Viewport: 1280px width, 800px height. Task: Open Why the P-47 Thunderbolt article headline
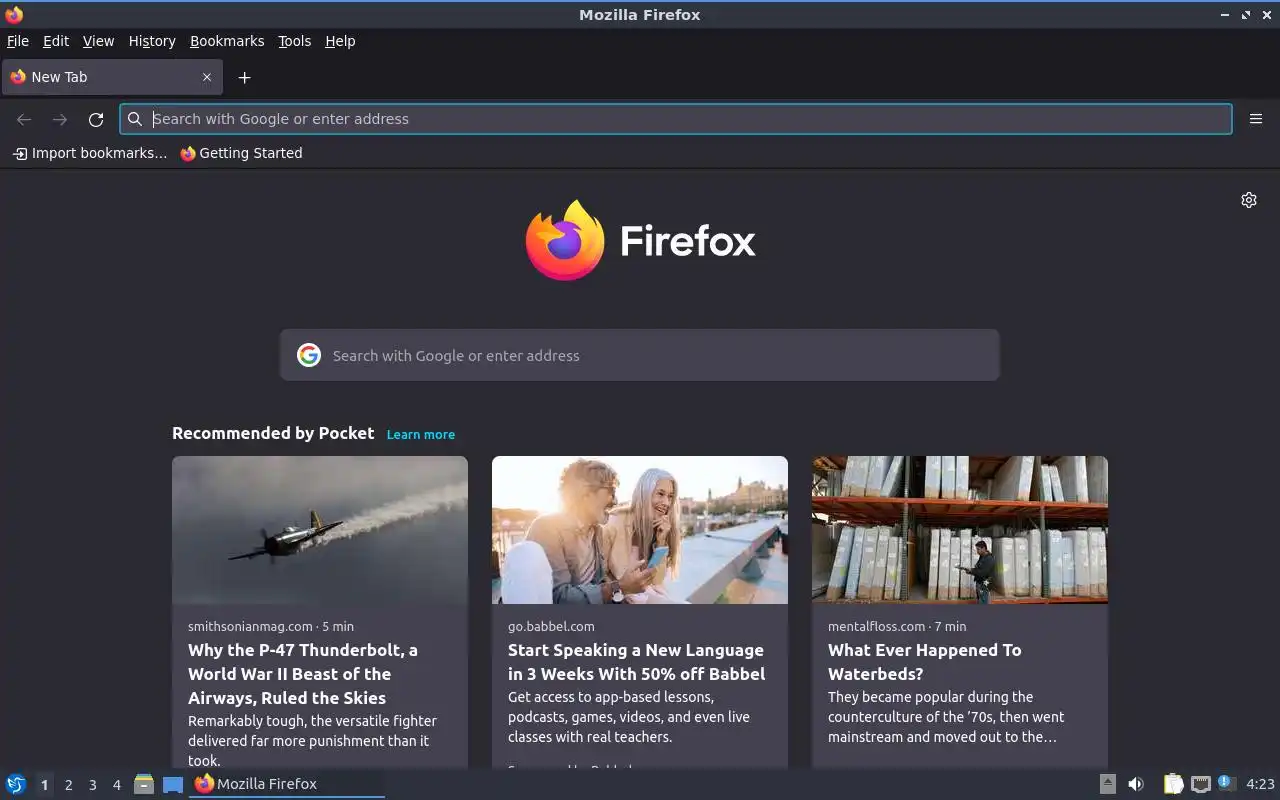coord(303,674)
